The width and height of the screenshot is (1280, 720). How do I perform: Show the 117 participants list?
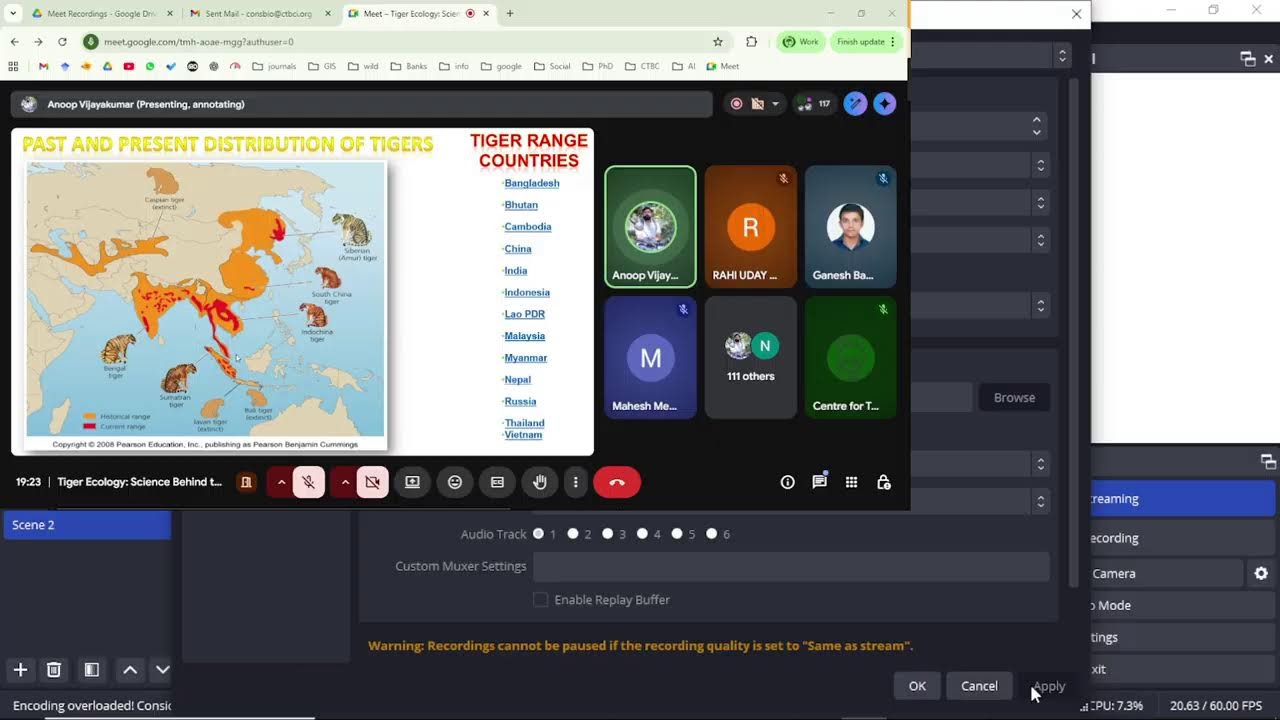coord(815,104)
